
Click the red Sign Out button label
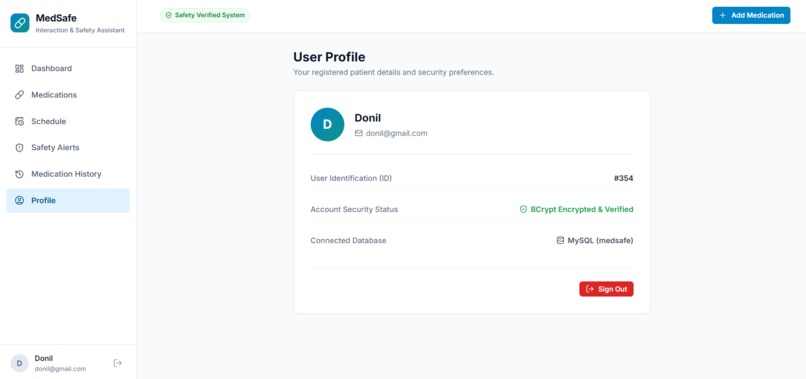click(x=613, y=289)
